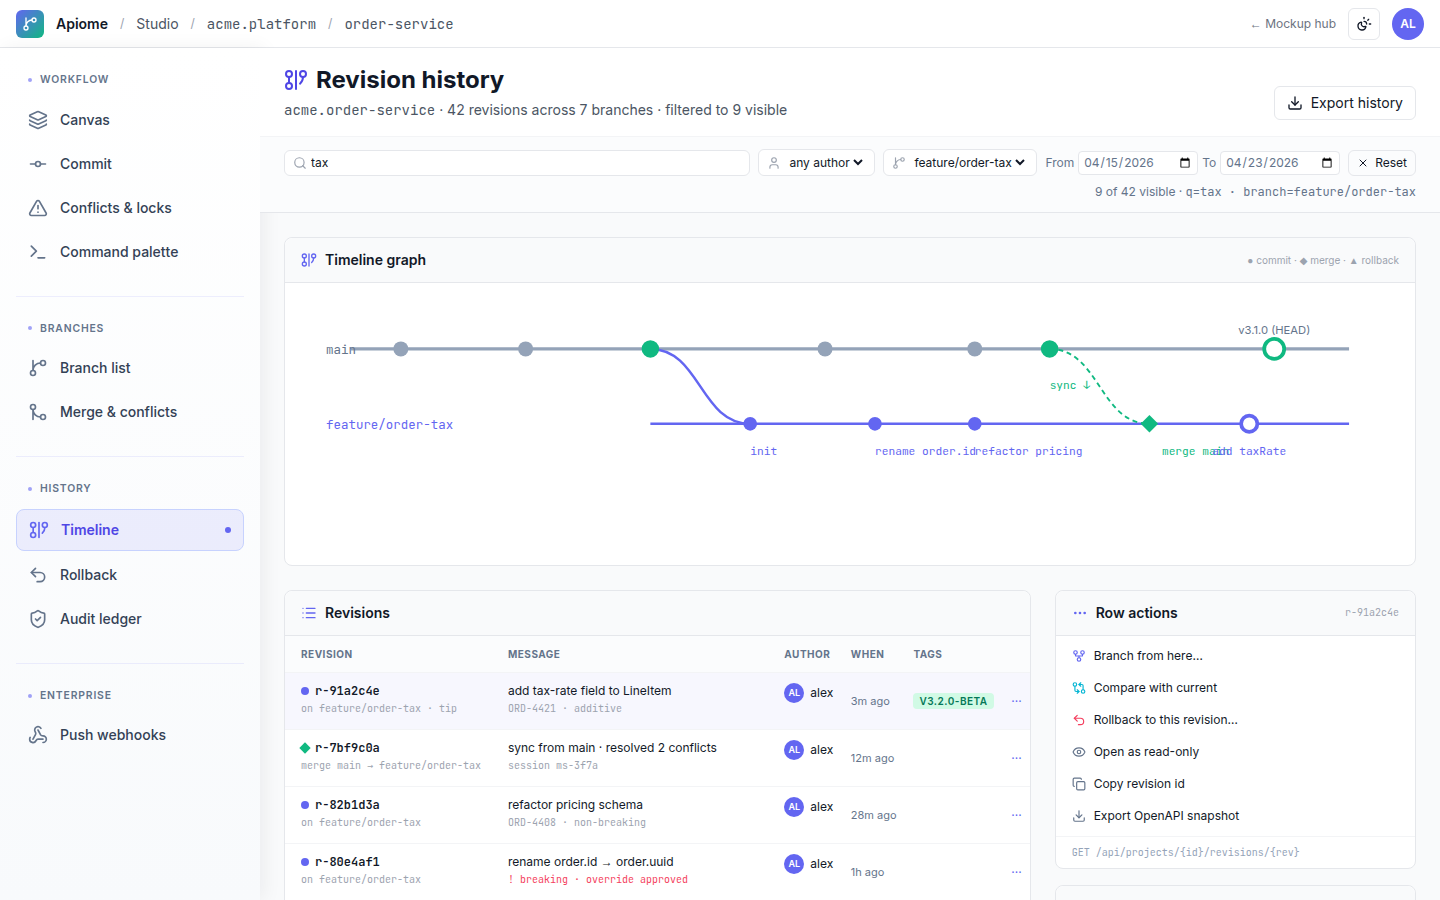Select the merge main diamond node
The width and height of the screenshot is (1440, 900).
[1149, 424]
